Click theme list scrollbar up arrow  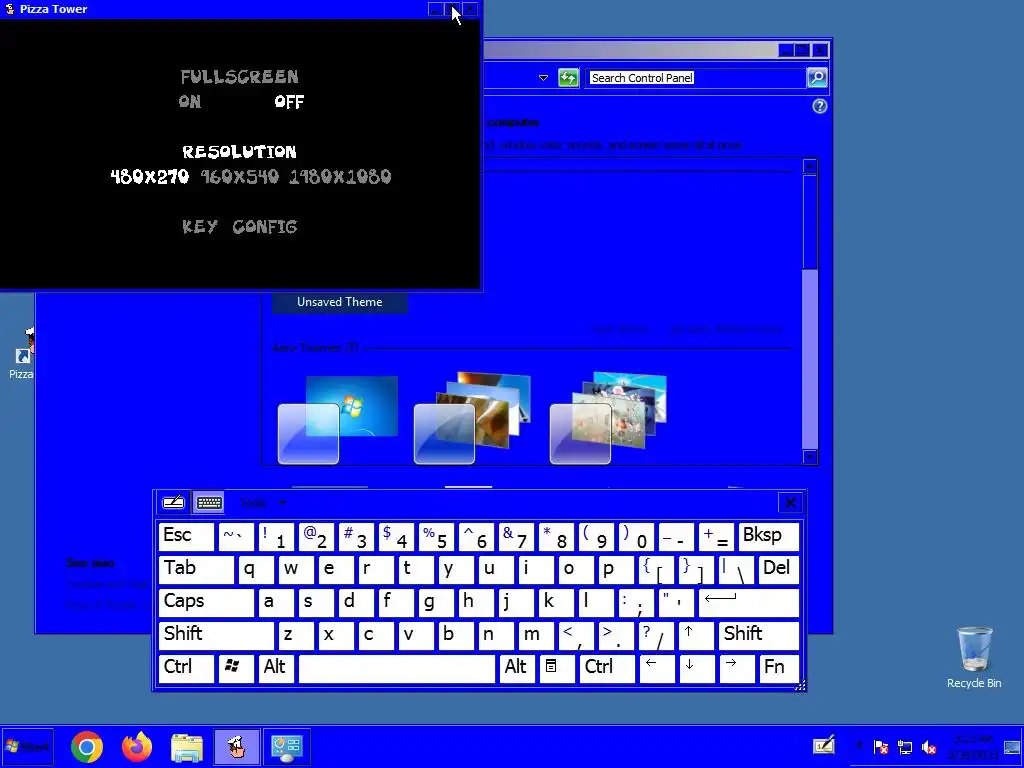[810, 166]
